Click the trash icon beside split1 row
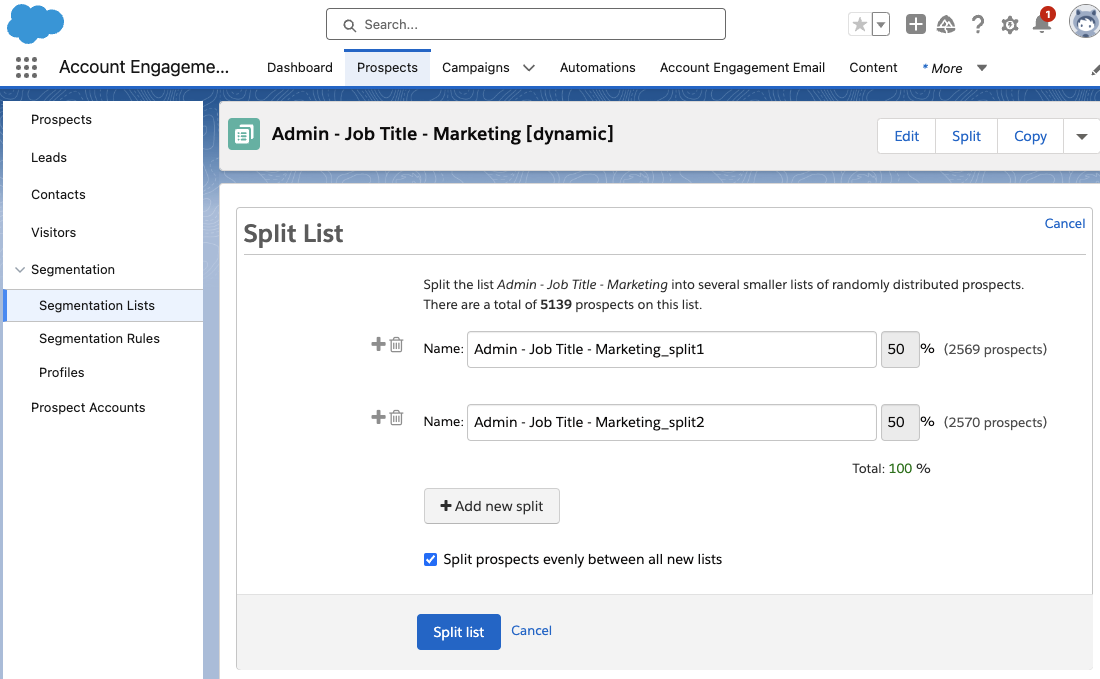Viewport: 1100px width, 679px height. click(396, 344)
